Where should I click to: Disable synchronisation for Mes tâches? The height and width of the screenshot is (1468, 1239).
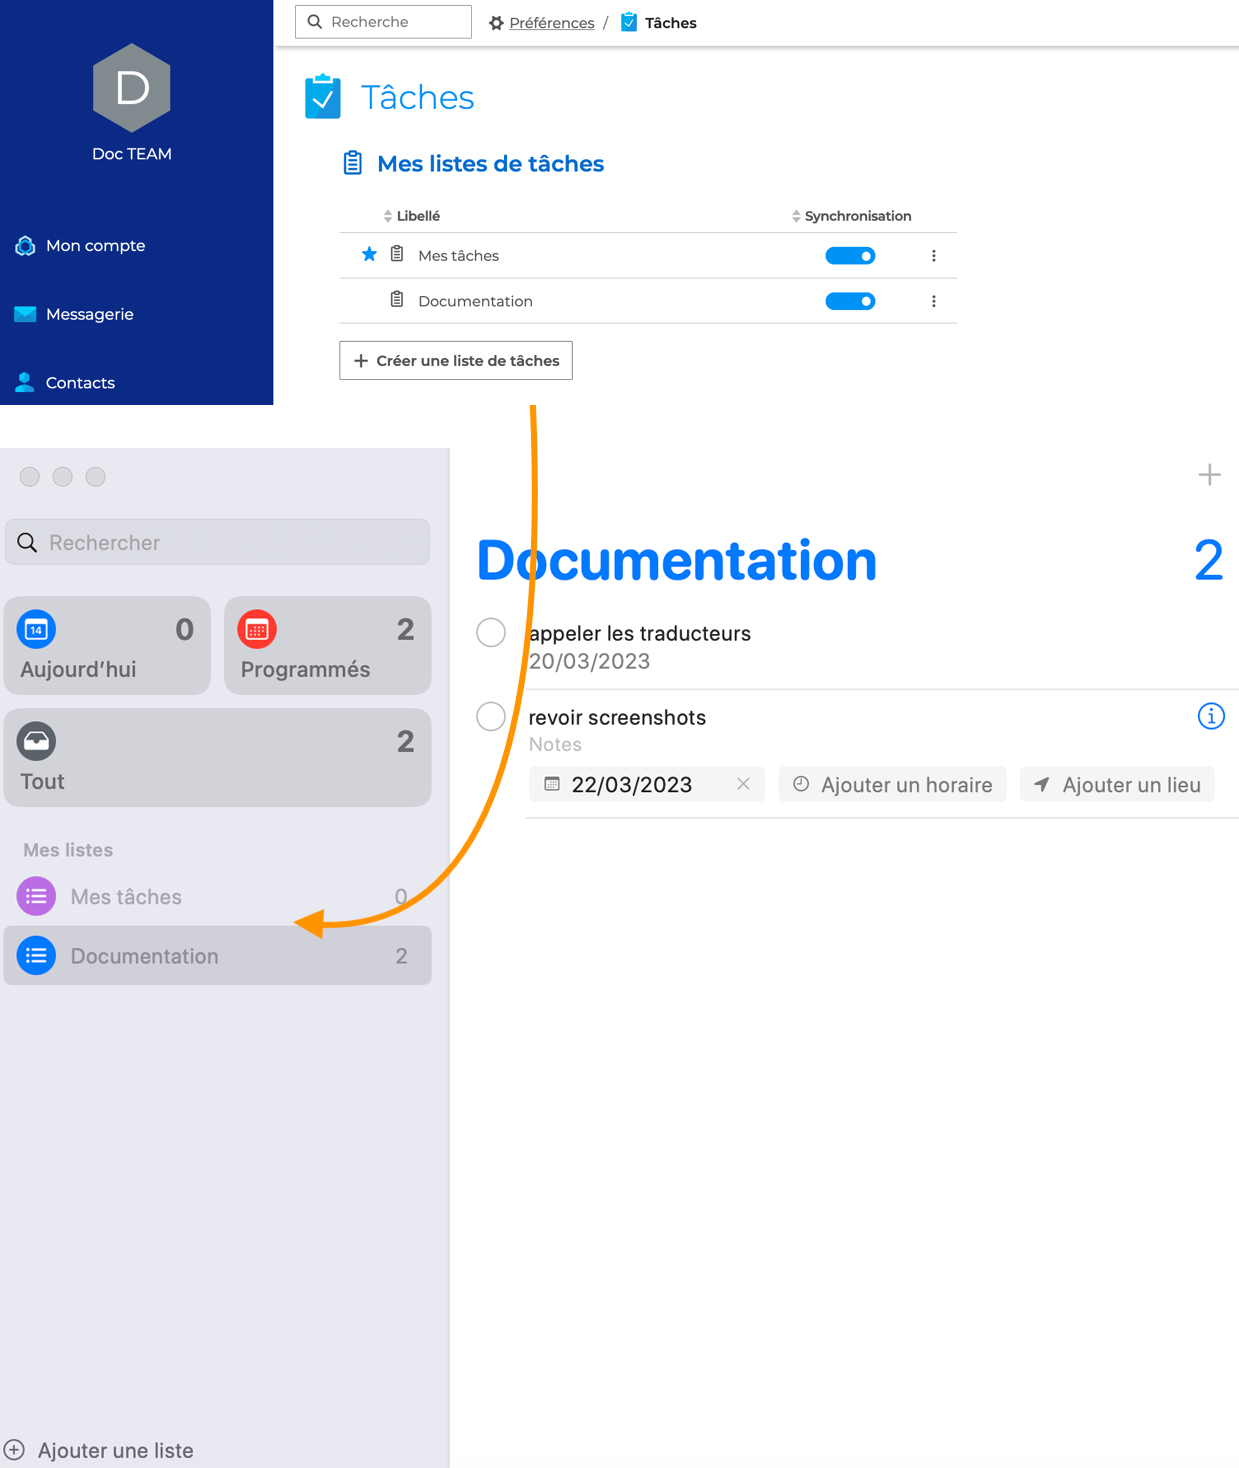[x=850, y=256]
